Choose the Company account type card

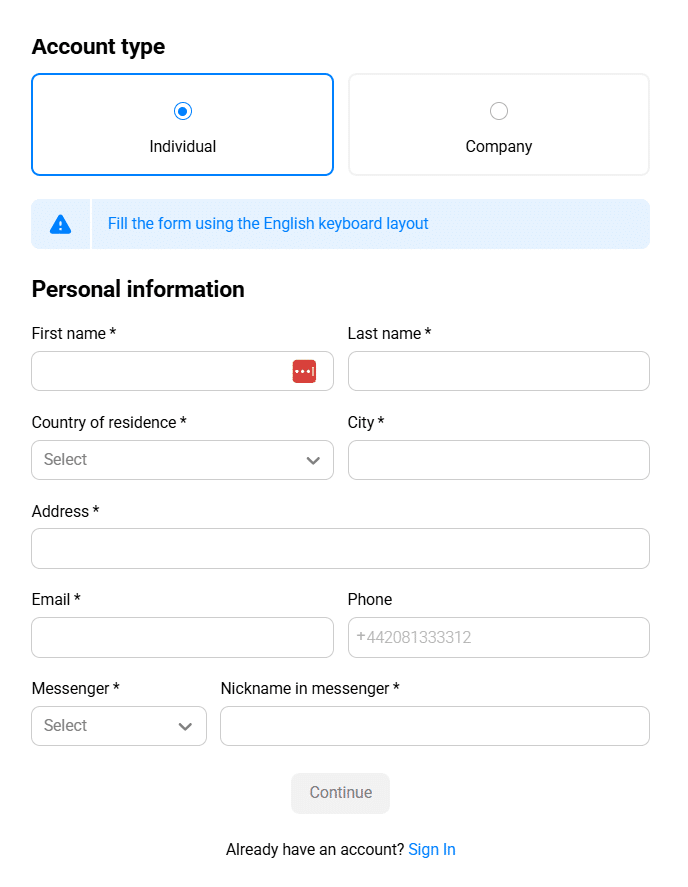point(499,125)
